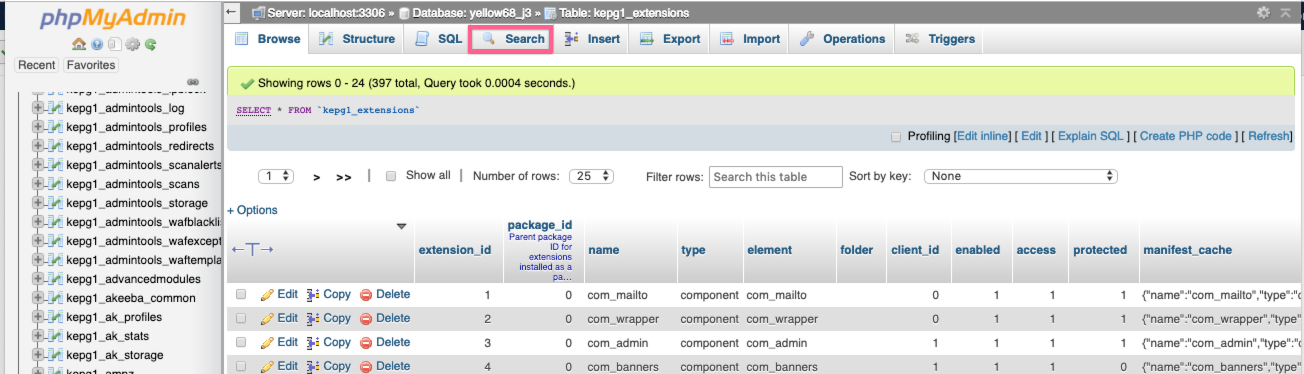This screenshot has width=1304, height=374.
Task: Jump to last page with >> button
Action: (344, 177)
